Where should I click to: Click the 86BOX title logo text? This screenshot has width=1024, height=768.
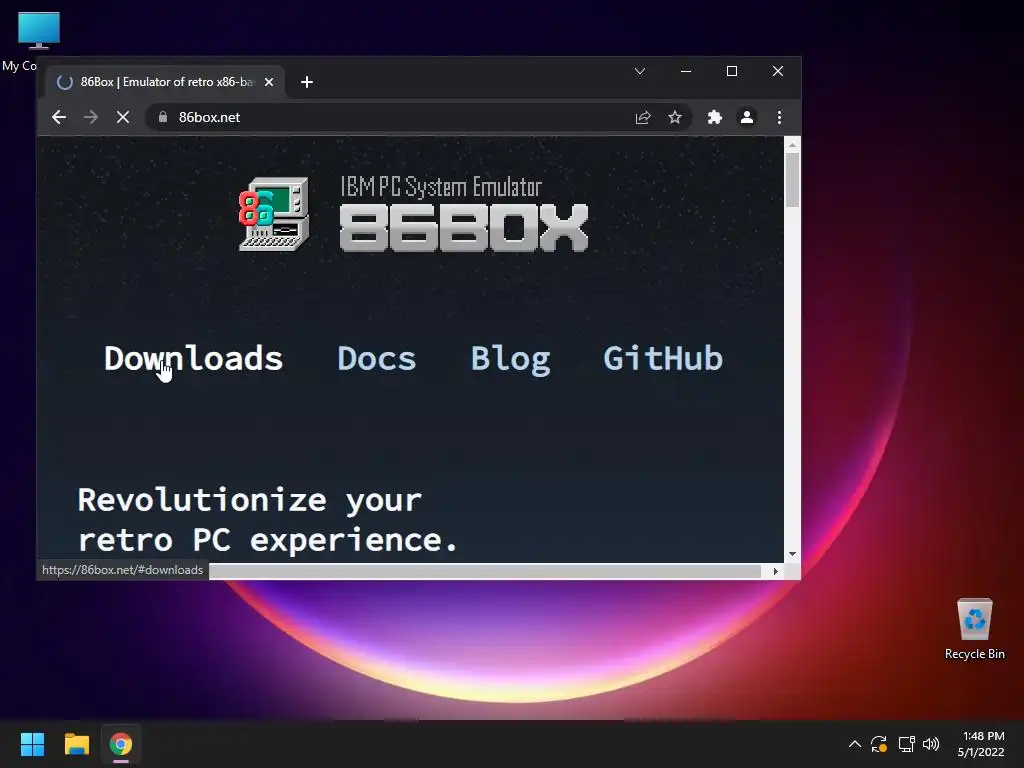point(464,227)
